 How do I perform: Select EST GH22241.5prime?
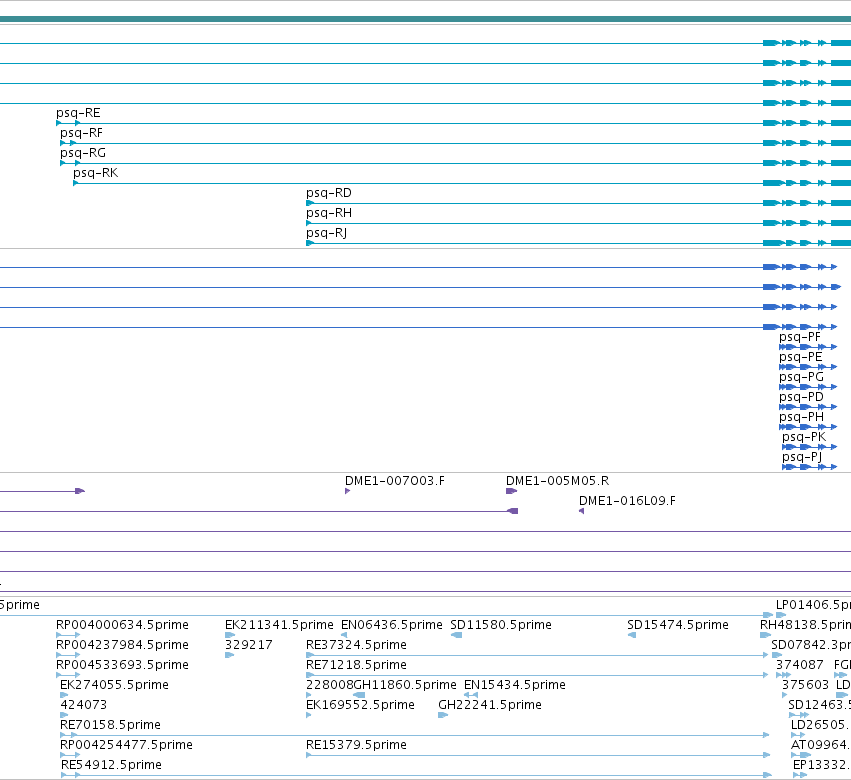click(x=490, y=705)
